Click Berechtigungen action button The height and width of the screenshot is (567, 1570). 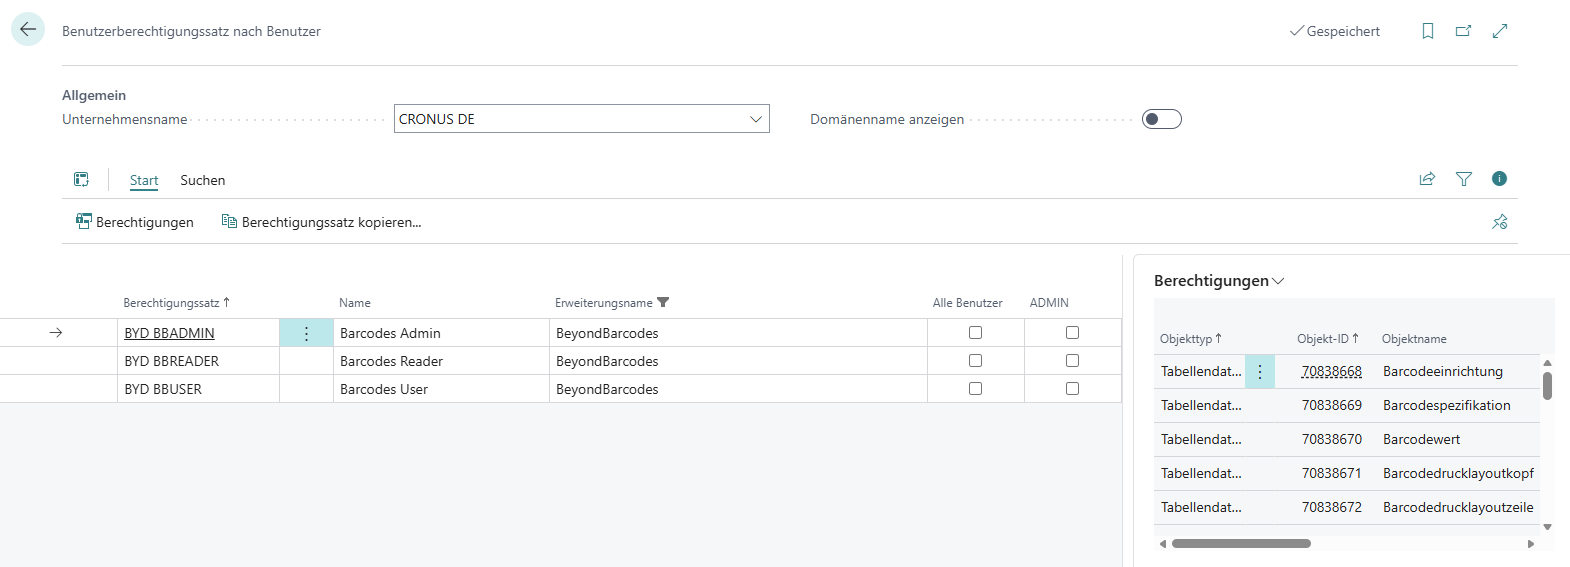135,222
